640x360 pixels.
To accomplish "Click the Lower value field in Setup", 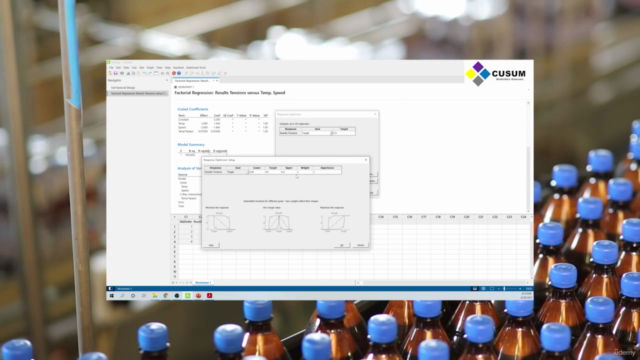I will [x=257, y=172].
